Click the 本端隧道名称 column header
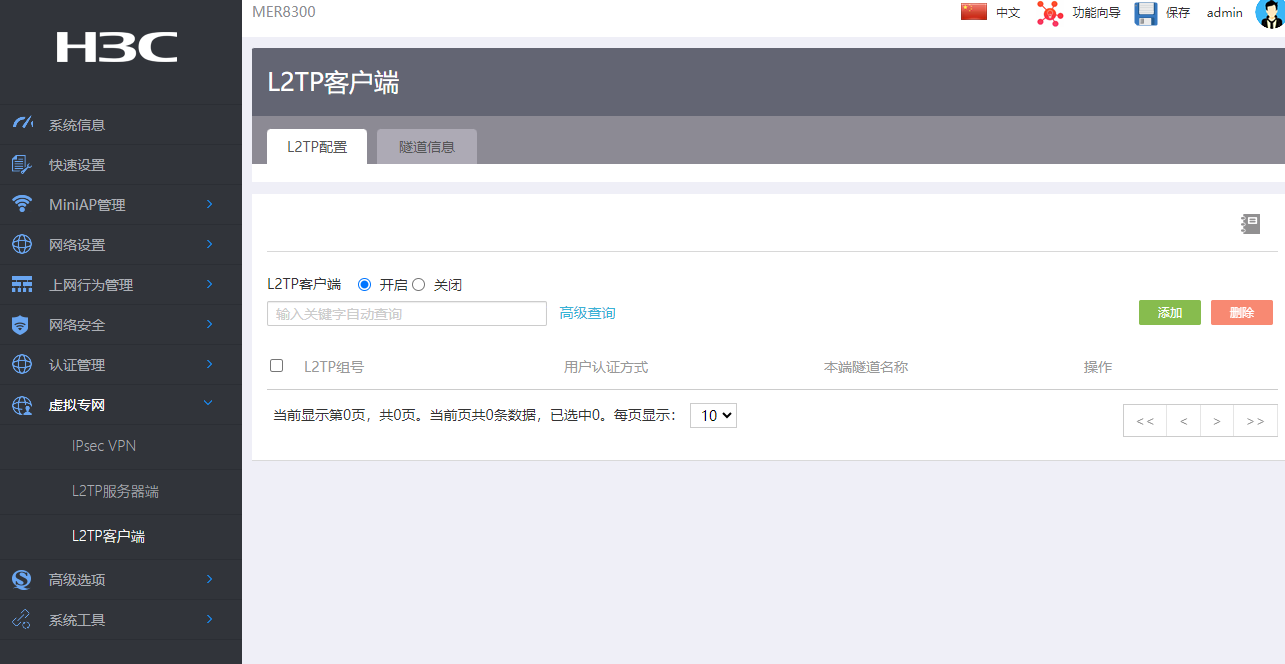Viewport: 1285px width, 664px height. 866,367
